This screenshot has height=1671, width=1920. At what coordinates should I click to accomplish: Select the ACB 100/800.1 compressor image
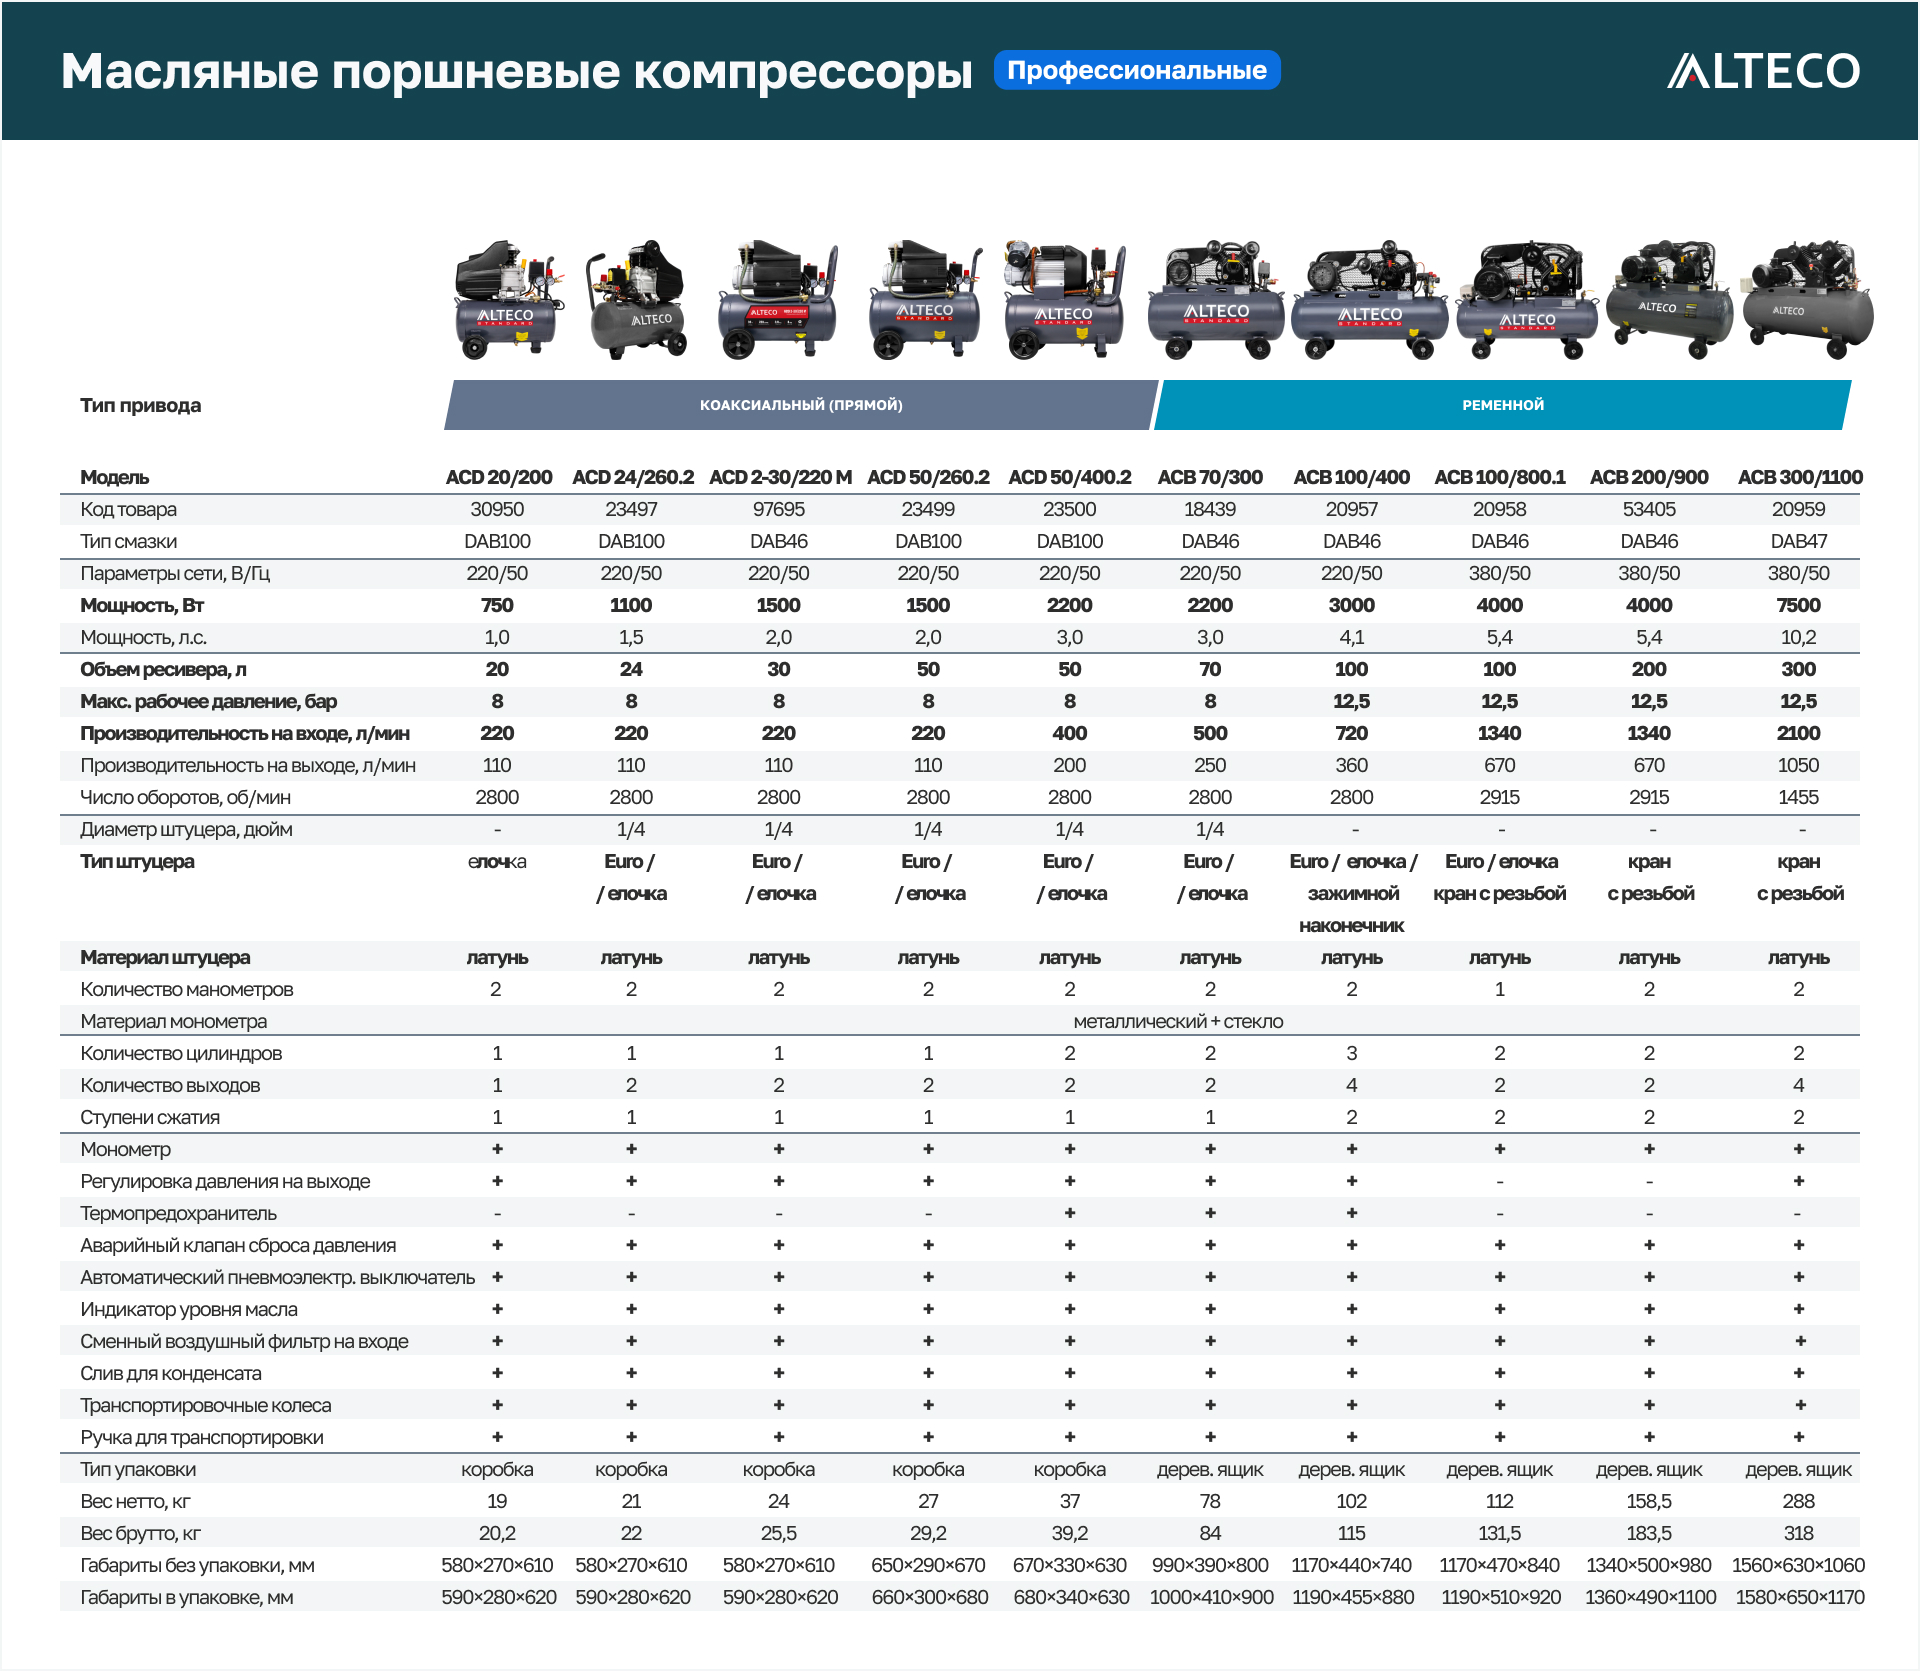click(x=1527, y=300)
